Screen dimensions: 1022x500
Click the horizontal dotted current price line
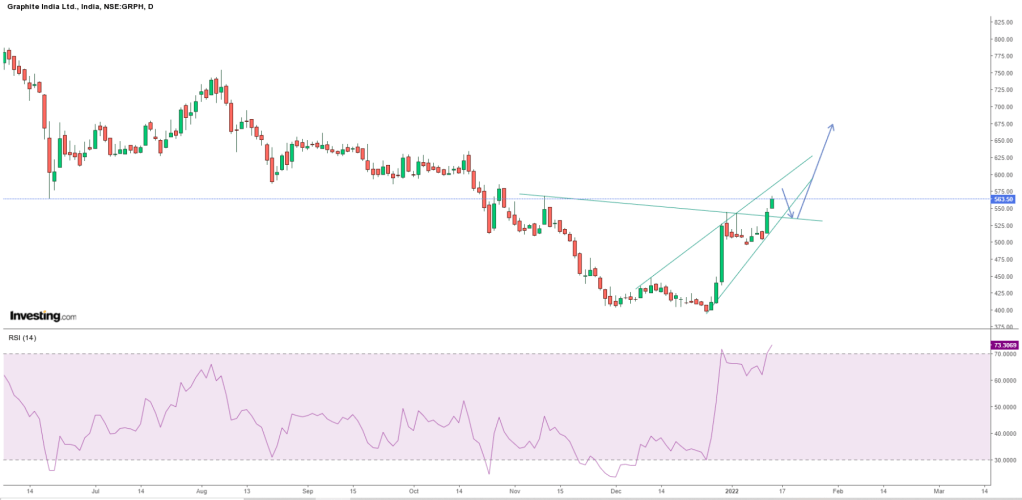(x=300, y=199)
